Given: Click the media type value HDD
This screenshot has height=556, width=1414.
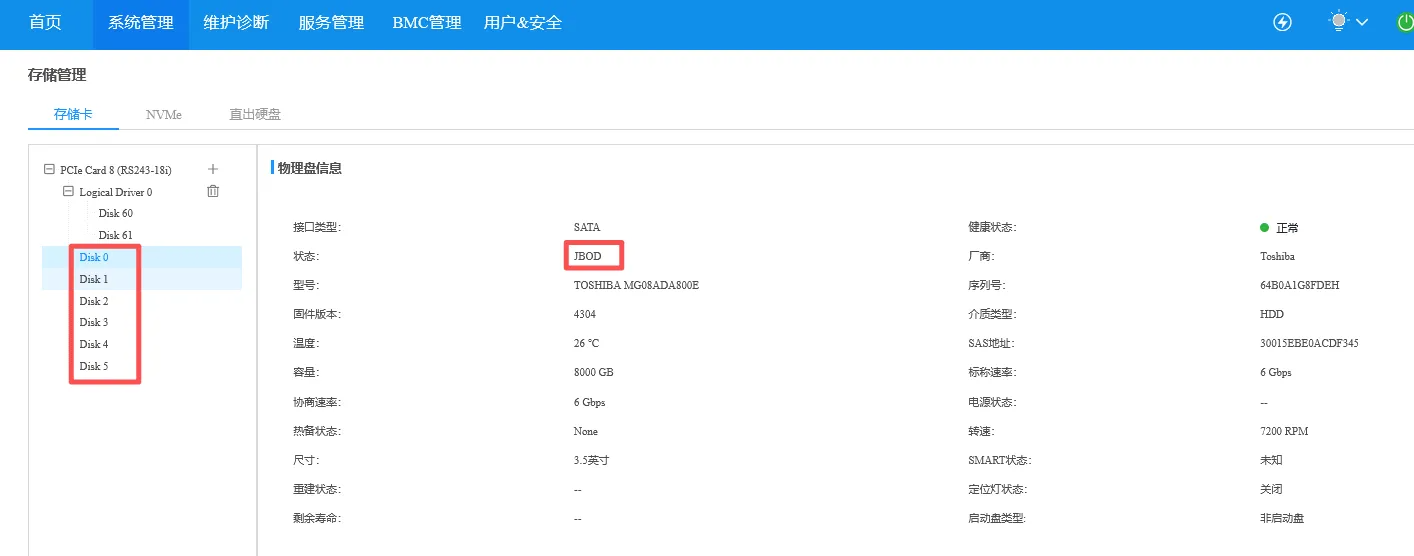Looking at the screenshot, I should (1272, 314).
